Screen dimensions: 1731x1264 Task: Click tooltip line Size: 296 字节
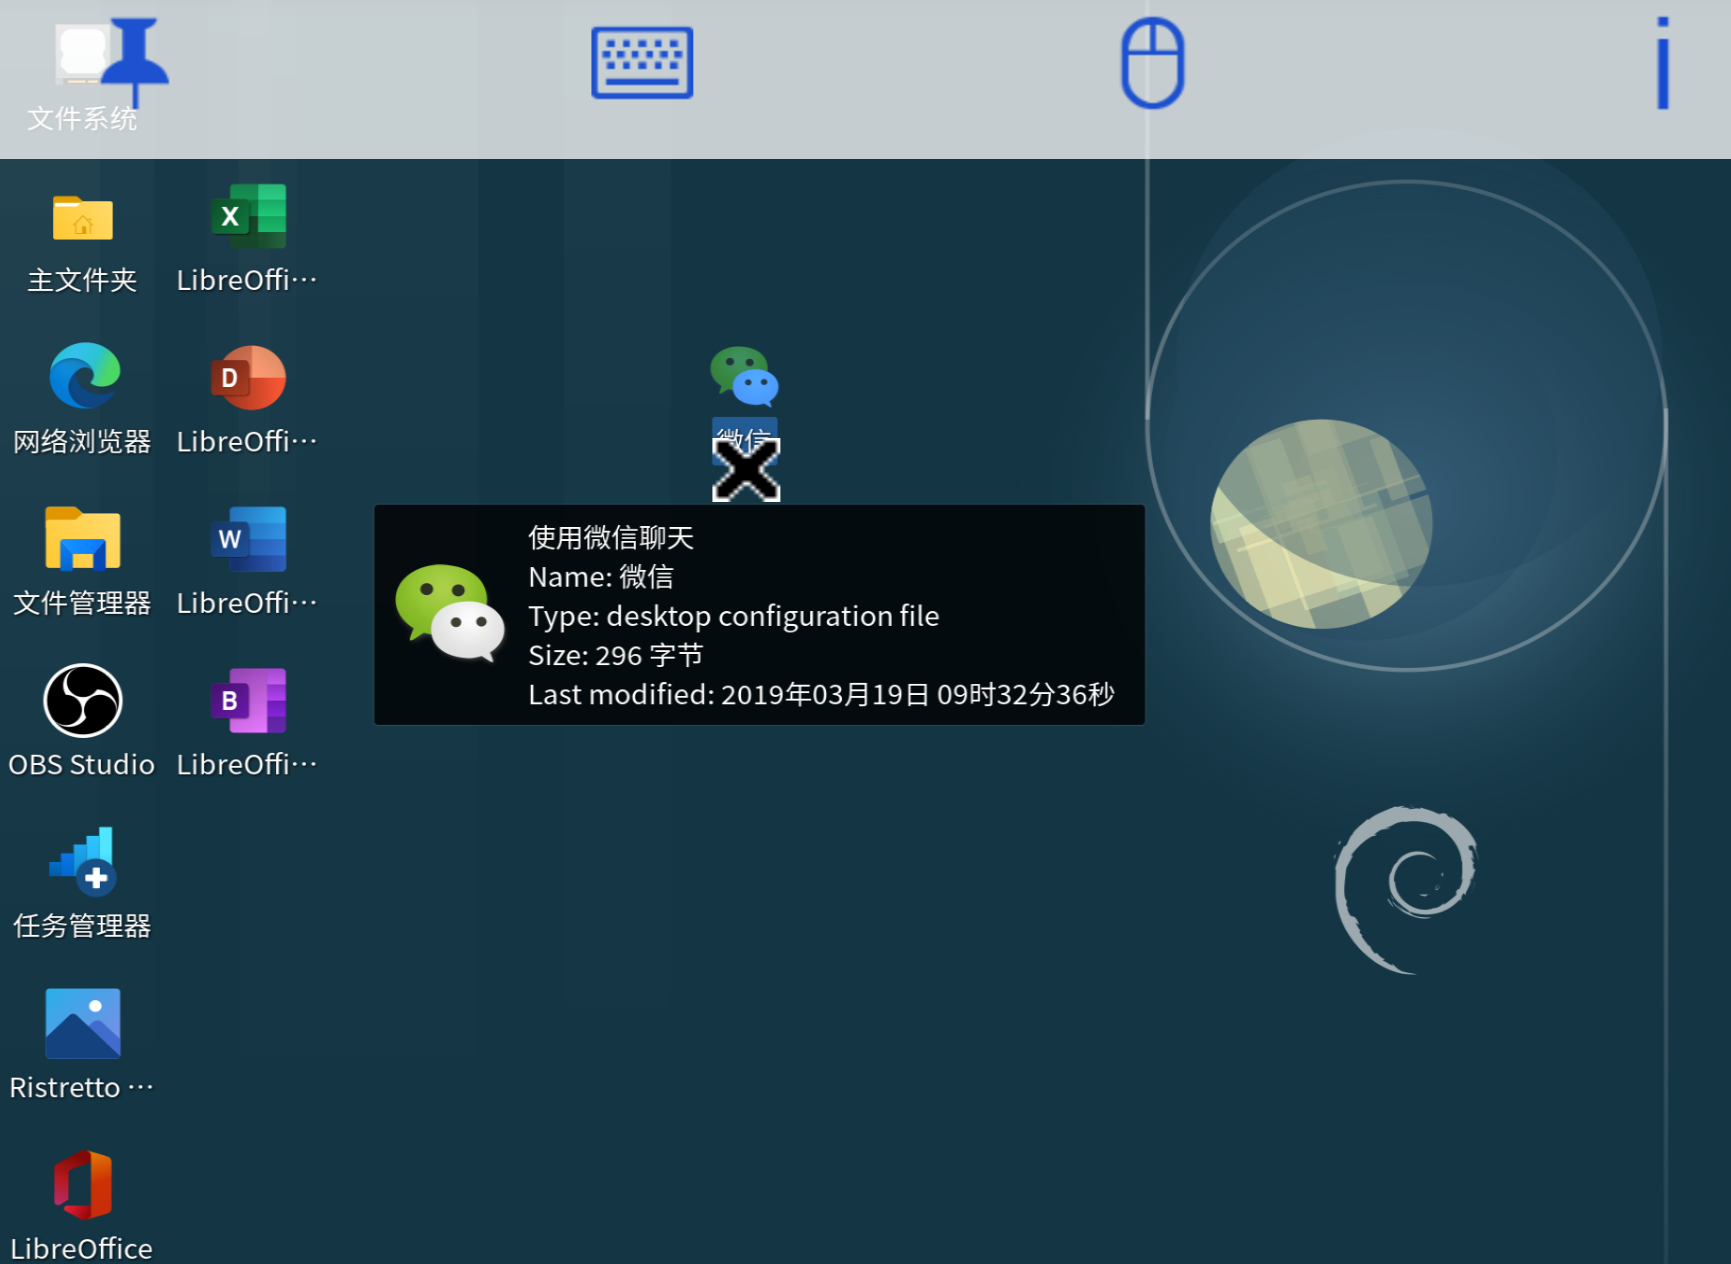616,655
